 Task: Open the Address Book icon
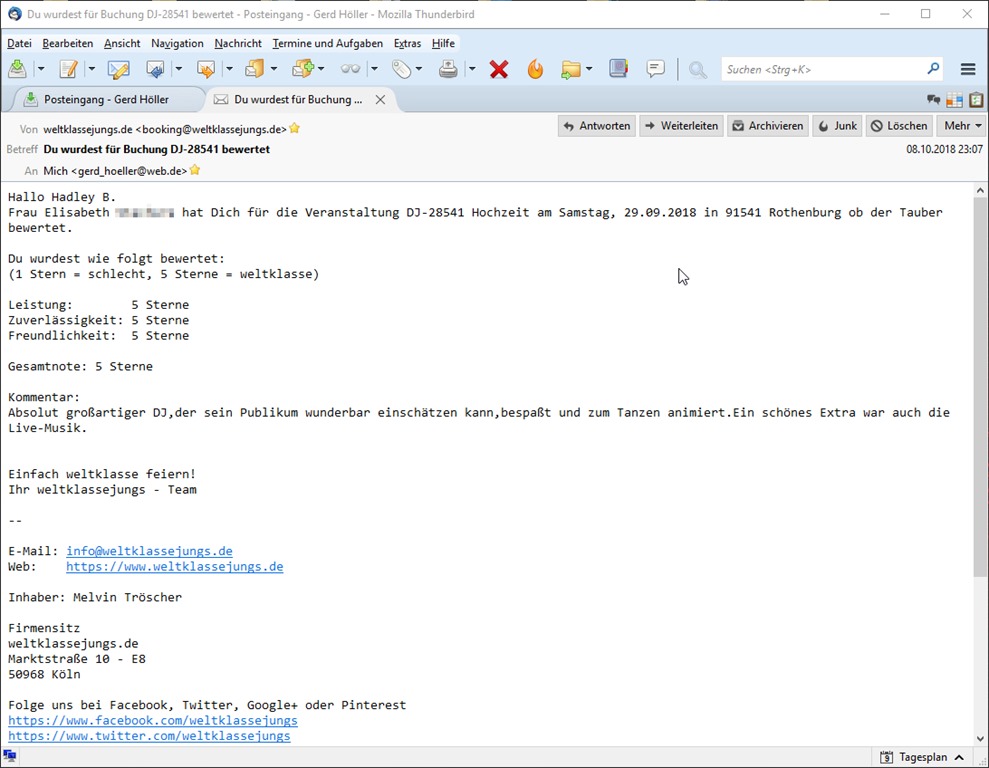click(619, 68)
